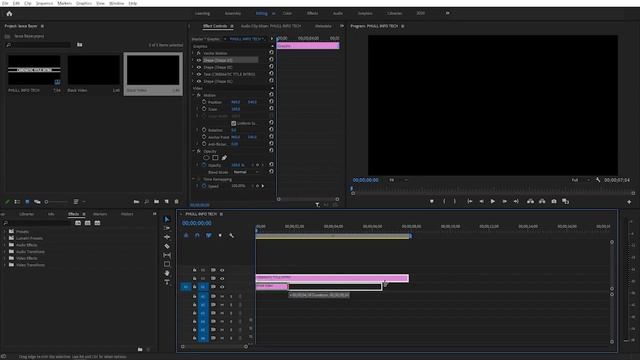Collapse the Motion effect section

(193, 95)
